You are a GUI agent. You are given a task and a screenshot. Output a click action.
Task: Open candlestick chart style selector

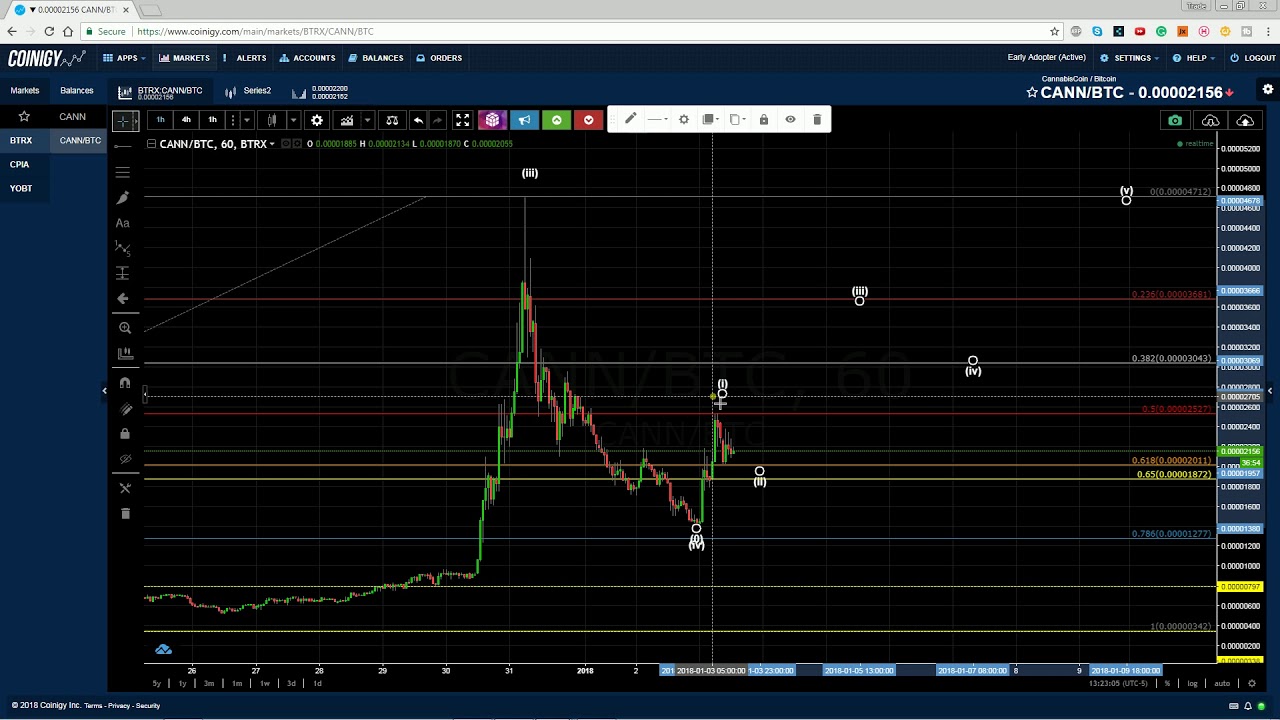pos(272,120)
